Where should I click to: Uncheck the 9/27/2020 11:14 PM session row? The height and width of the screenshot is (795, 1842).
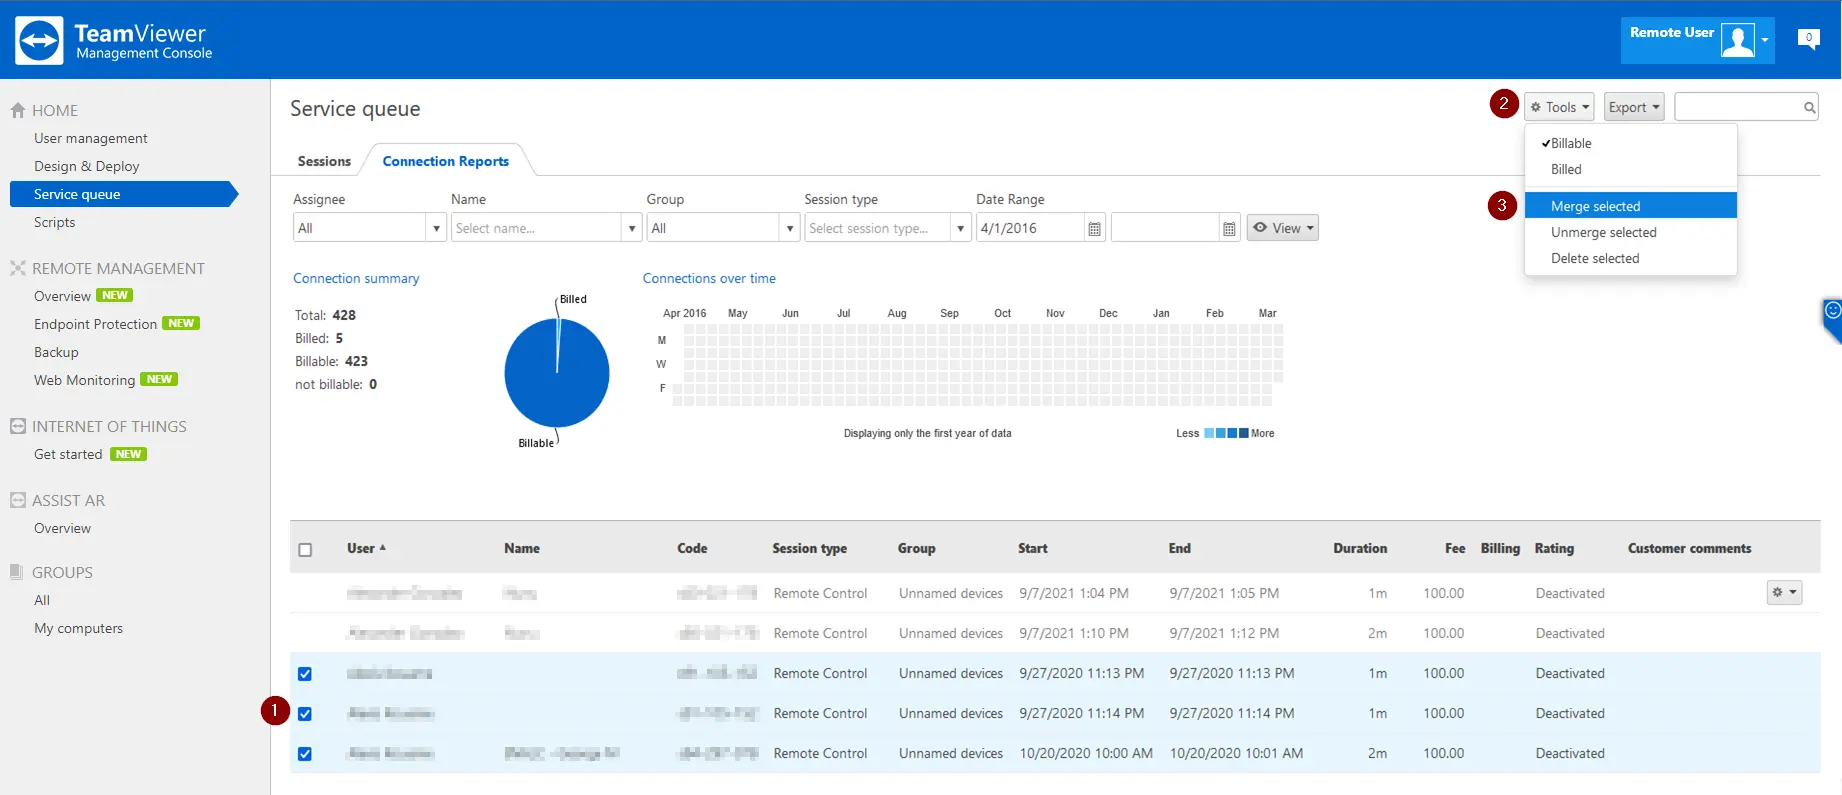(305, 713)
